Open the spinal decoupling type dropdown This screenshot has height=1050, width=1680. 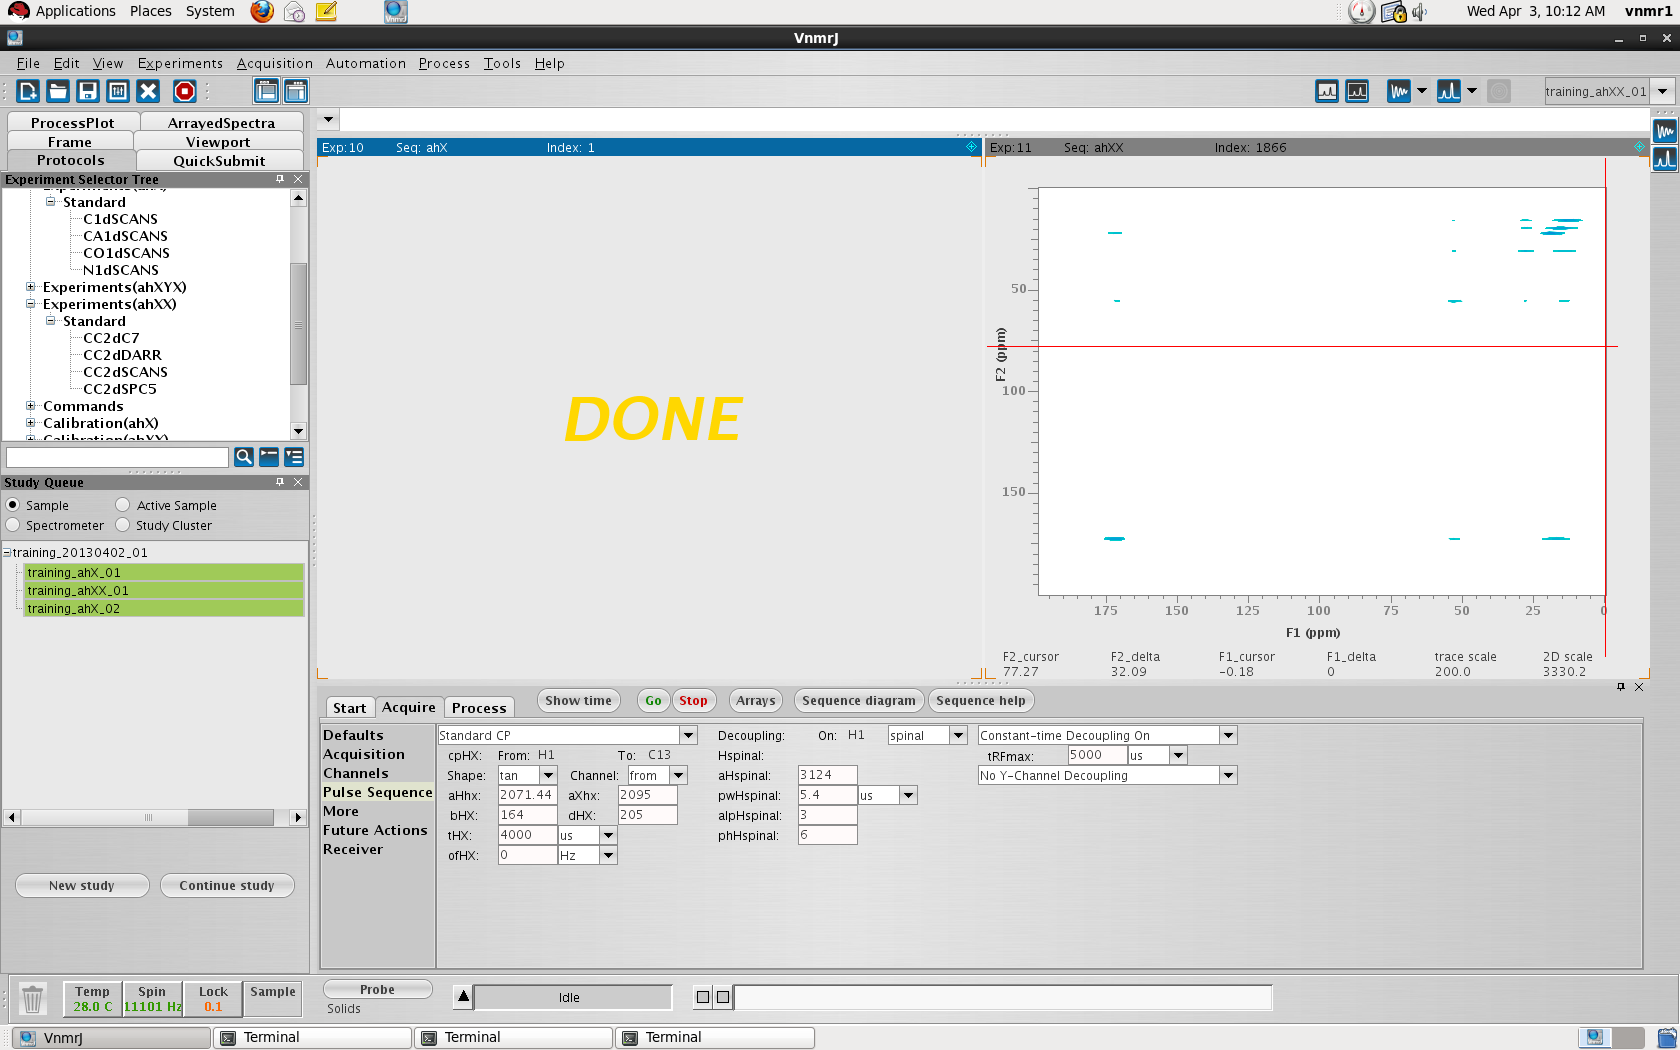click(957, 736)
